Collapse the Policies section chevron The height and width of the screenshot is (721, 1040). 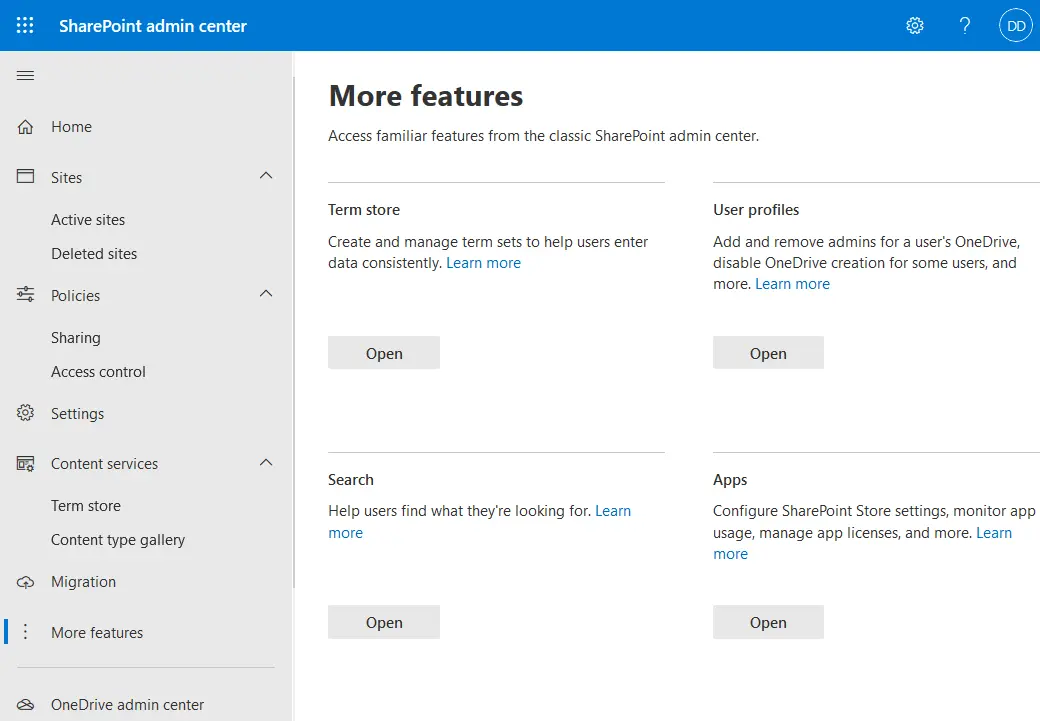coord(266,294)
